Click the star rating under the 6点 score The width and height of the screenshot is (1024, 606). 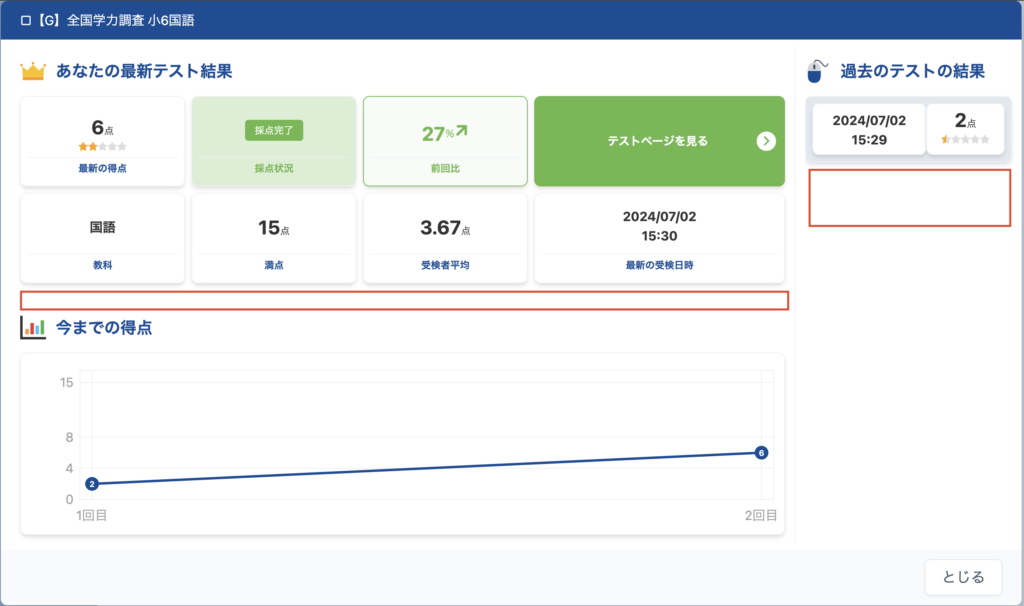click(x=102, y=147)
